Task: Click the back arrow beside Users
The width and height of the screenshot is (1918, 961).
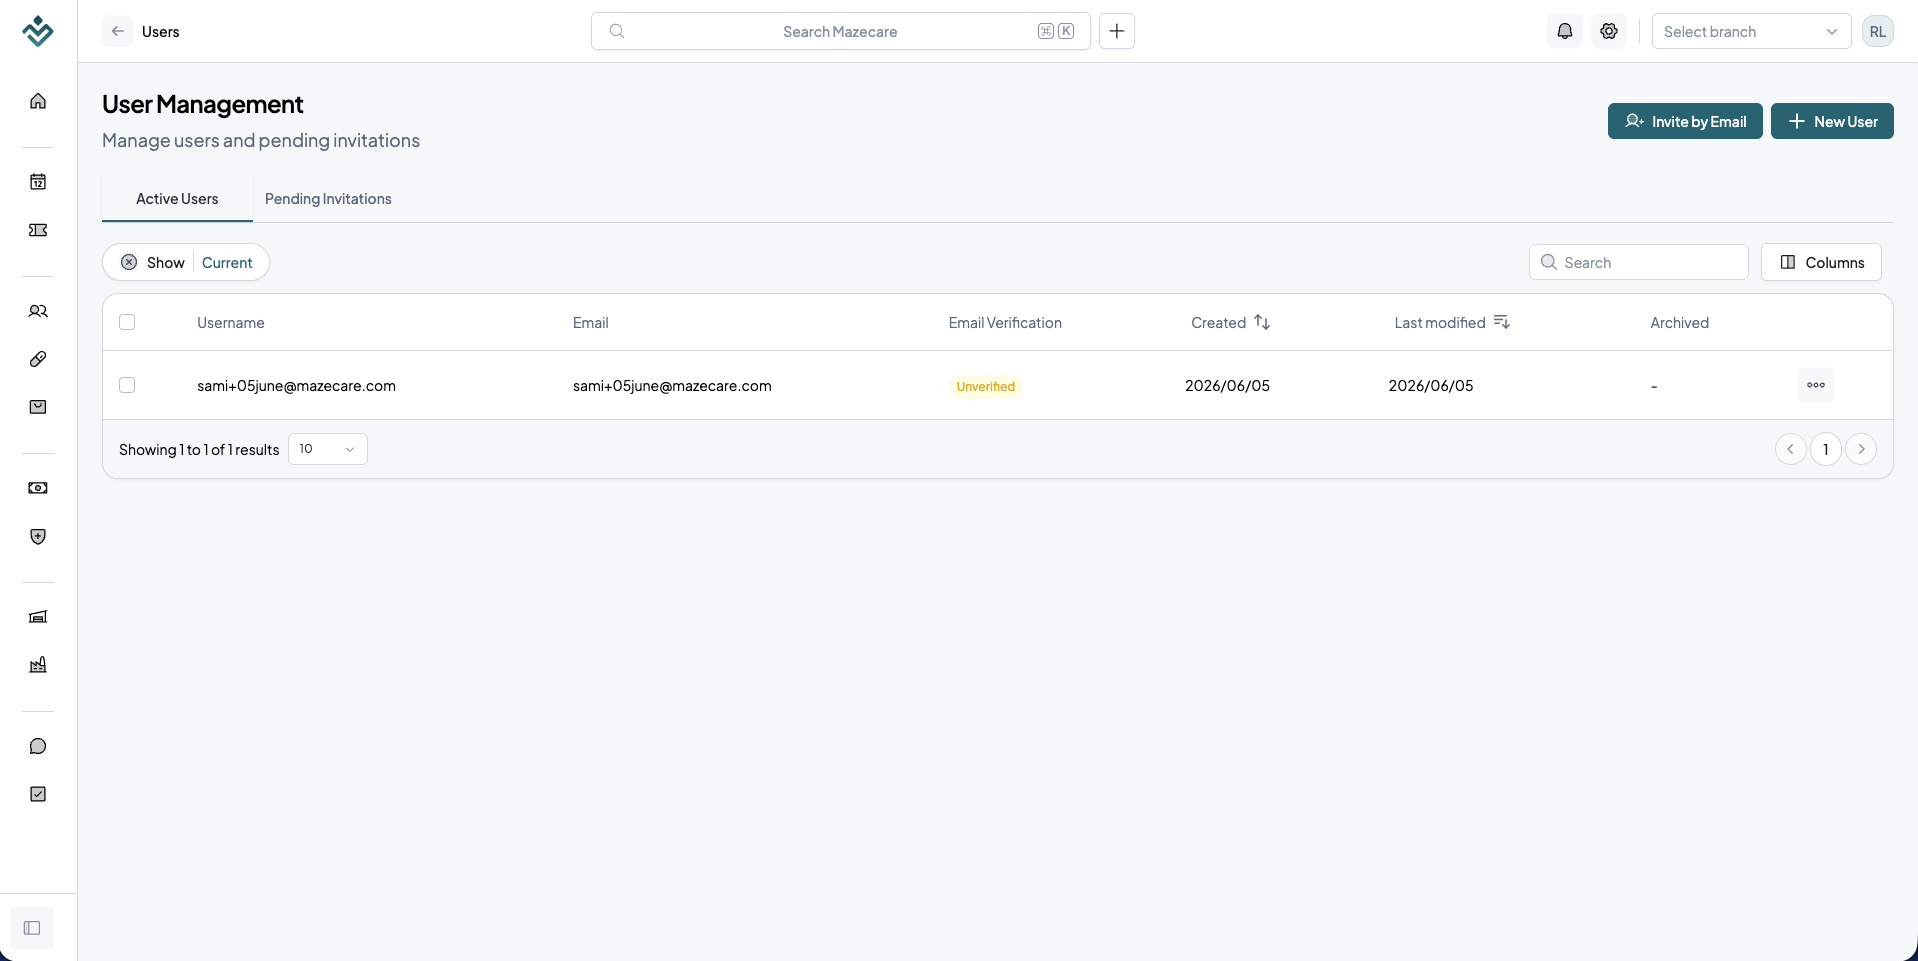Action: point(118,31)
